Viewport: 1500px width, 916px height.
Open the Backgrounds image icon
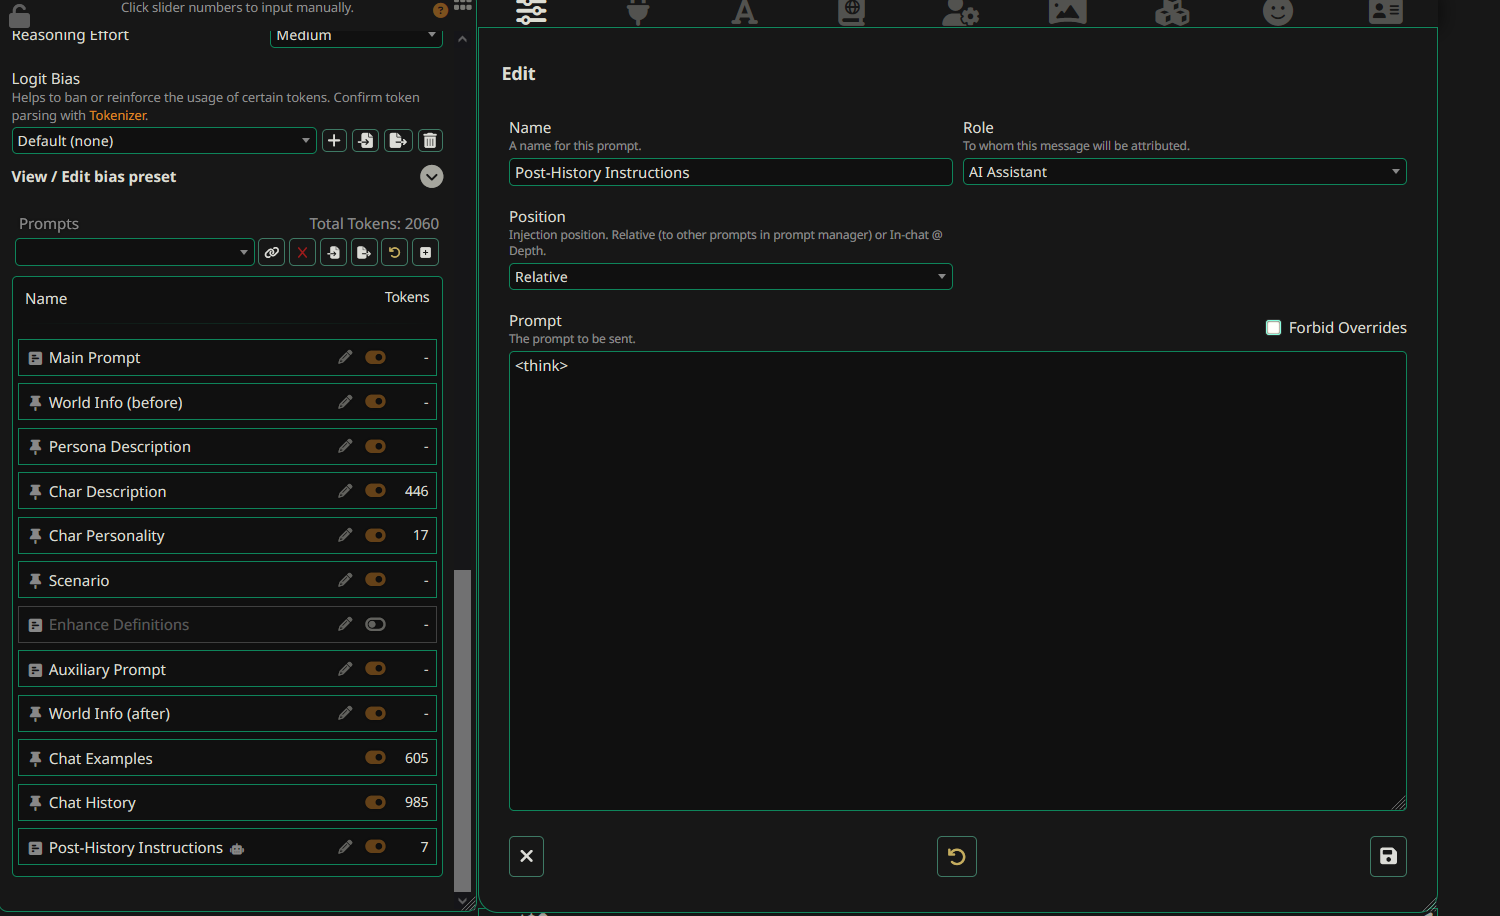pyautogui.click(x=1067, y=12)
